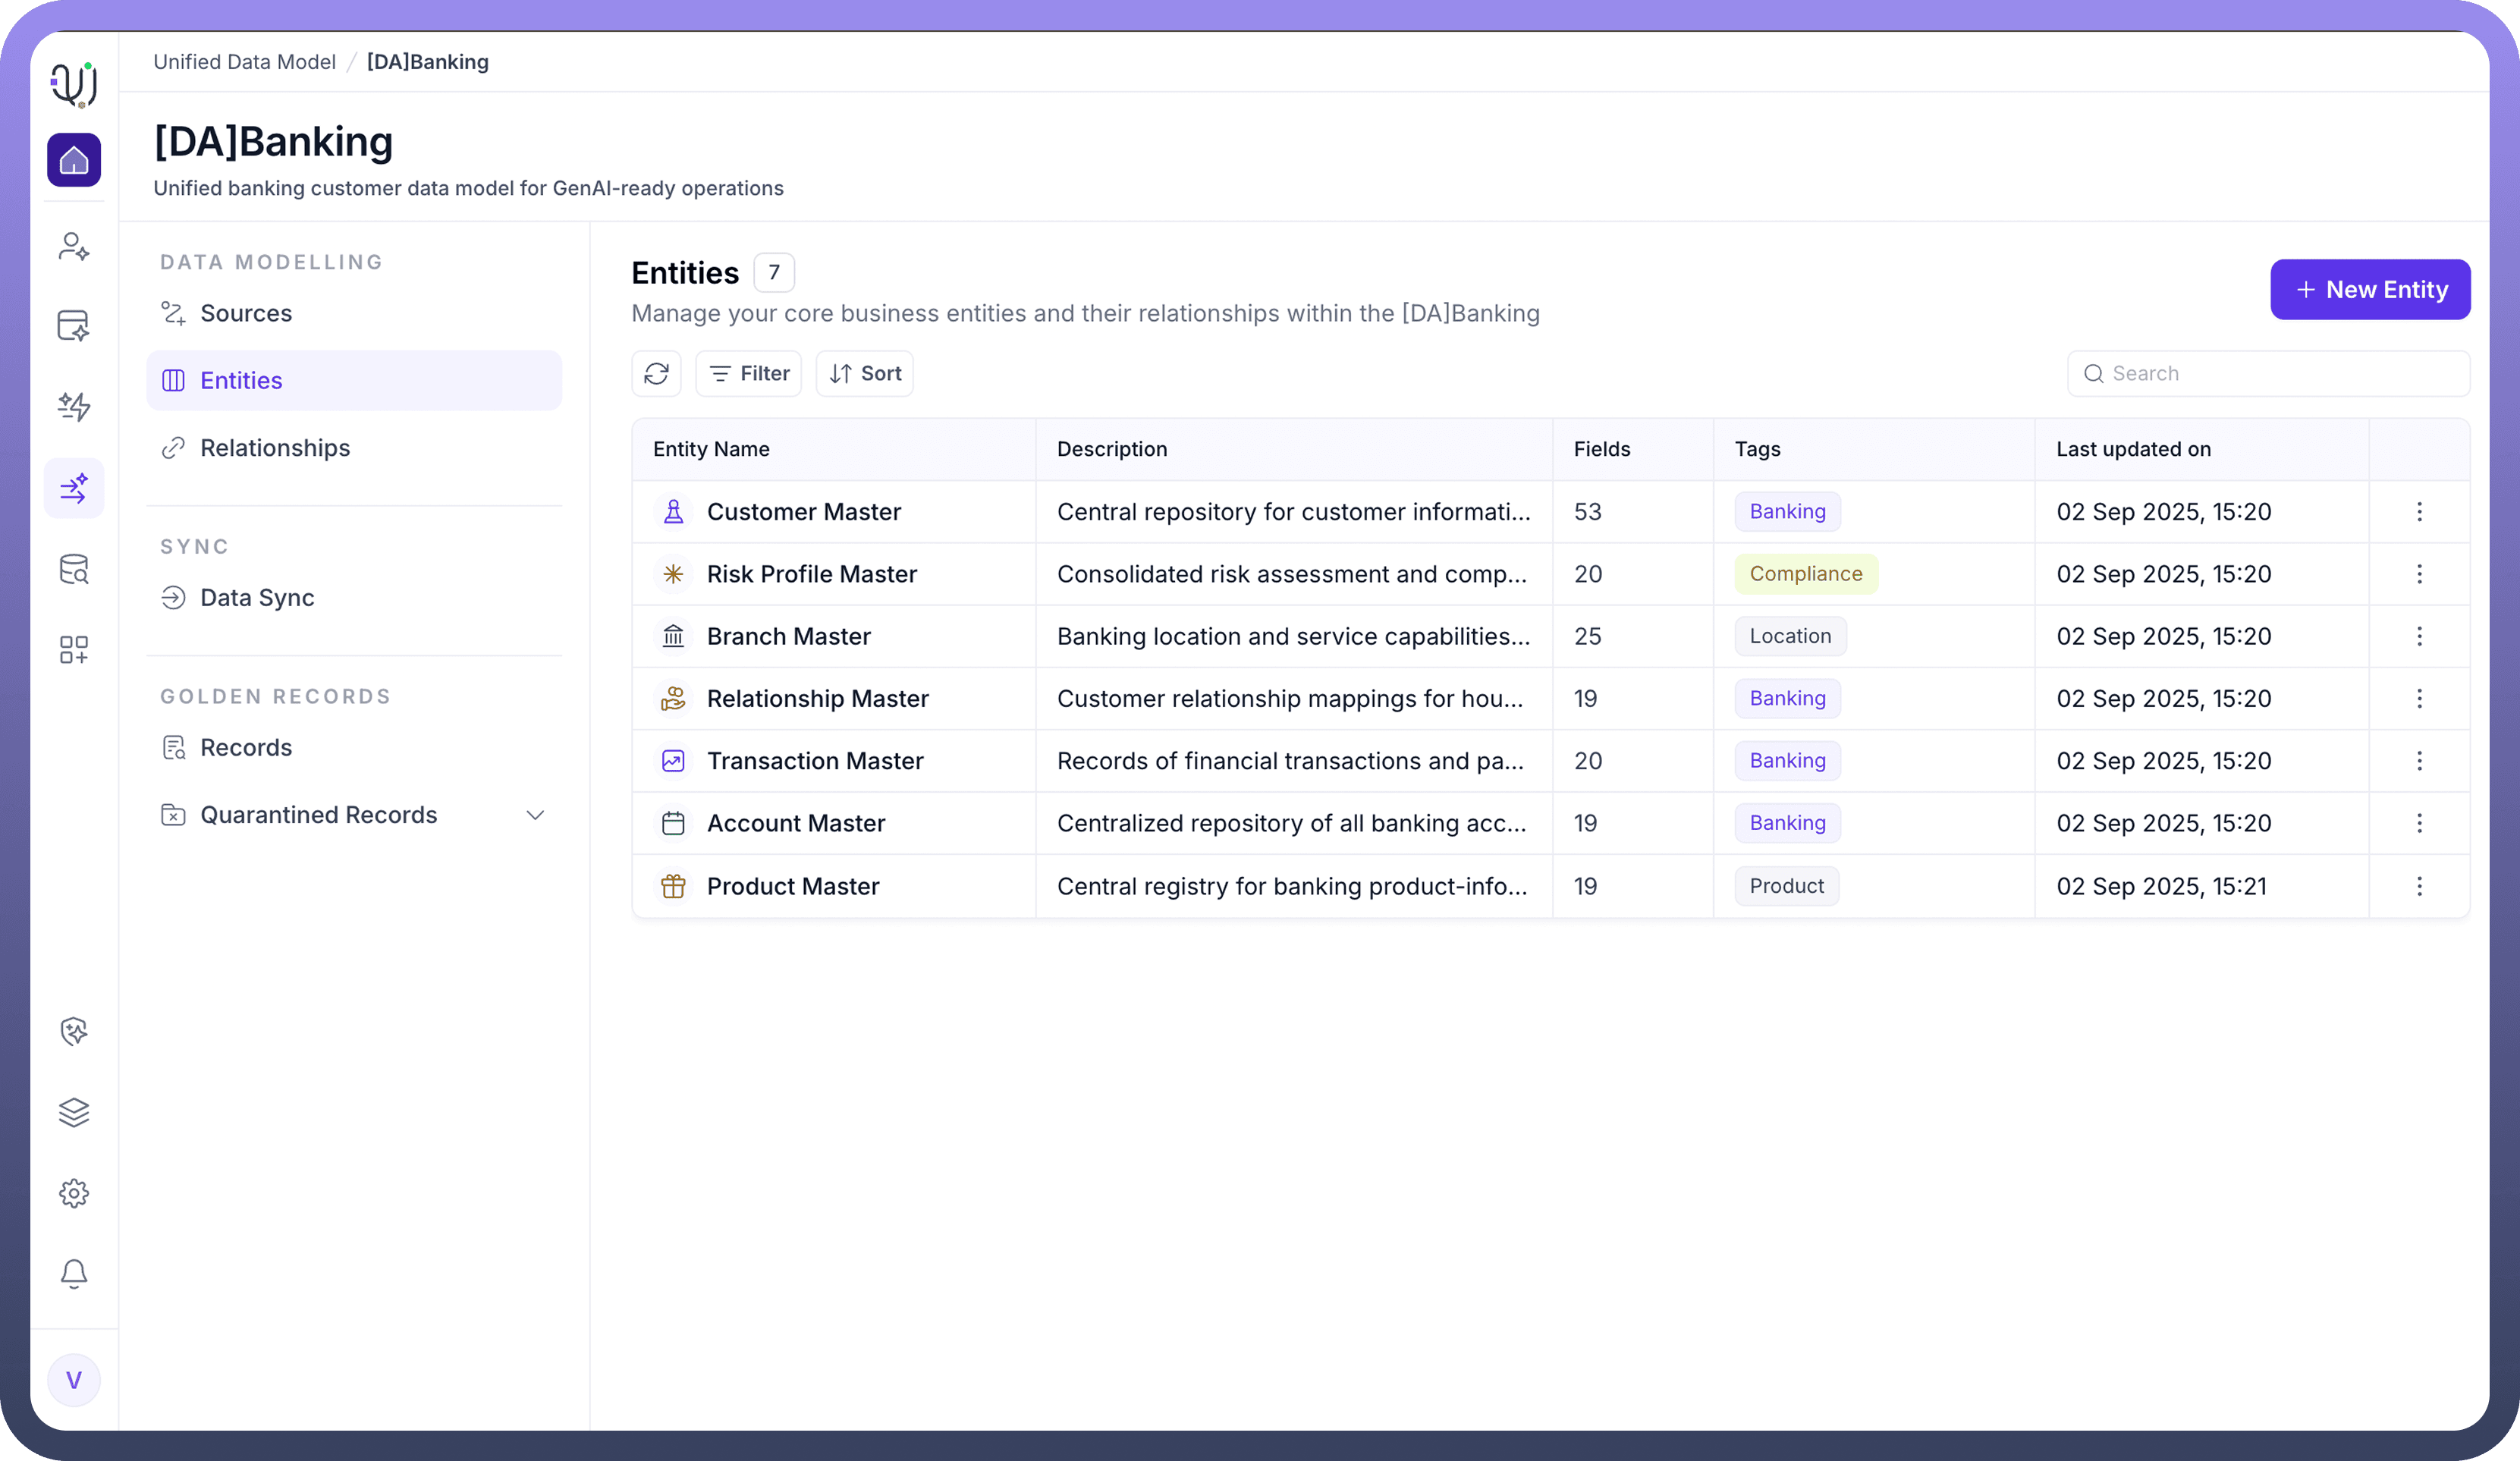The width and height of the screenshot is (2520, 1461).
Task: Open row menu for Product Master
Action: pyautogui.click(x=2419, y=886)
